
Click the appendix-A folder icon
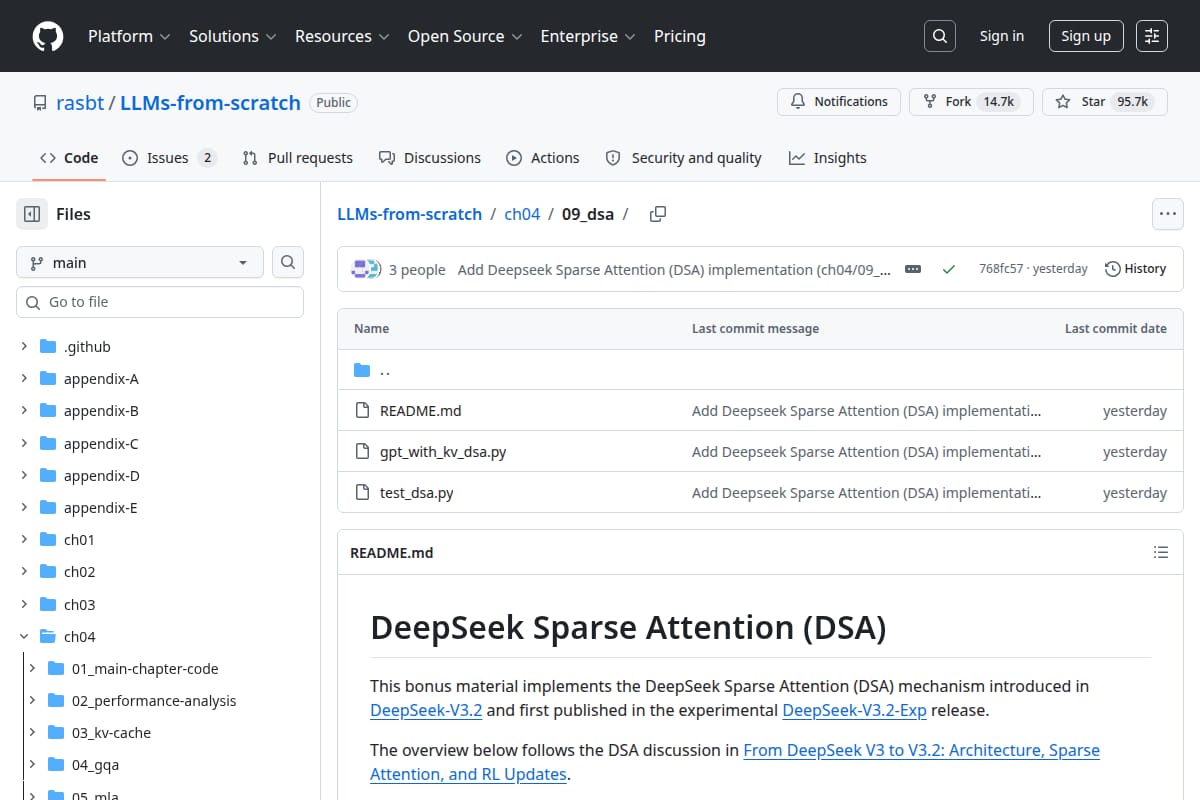tap(47, 379)
